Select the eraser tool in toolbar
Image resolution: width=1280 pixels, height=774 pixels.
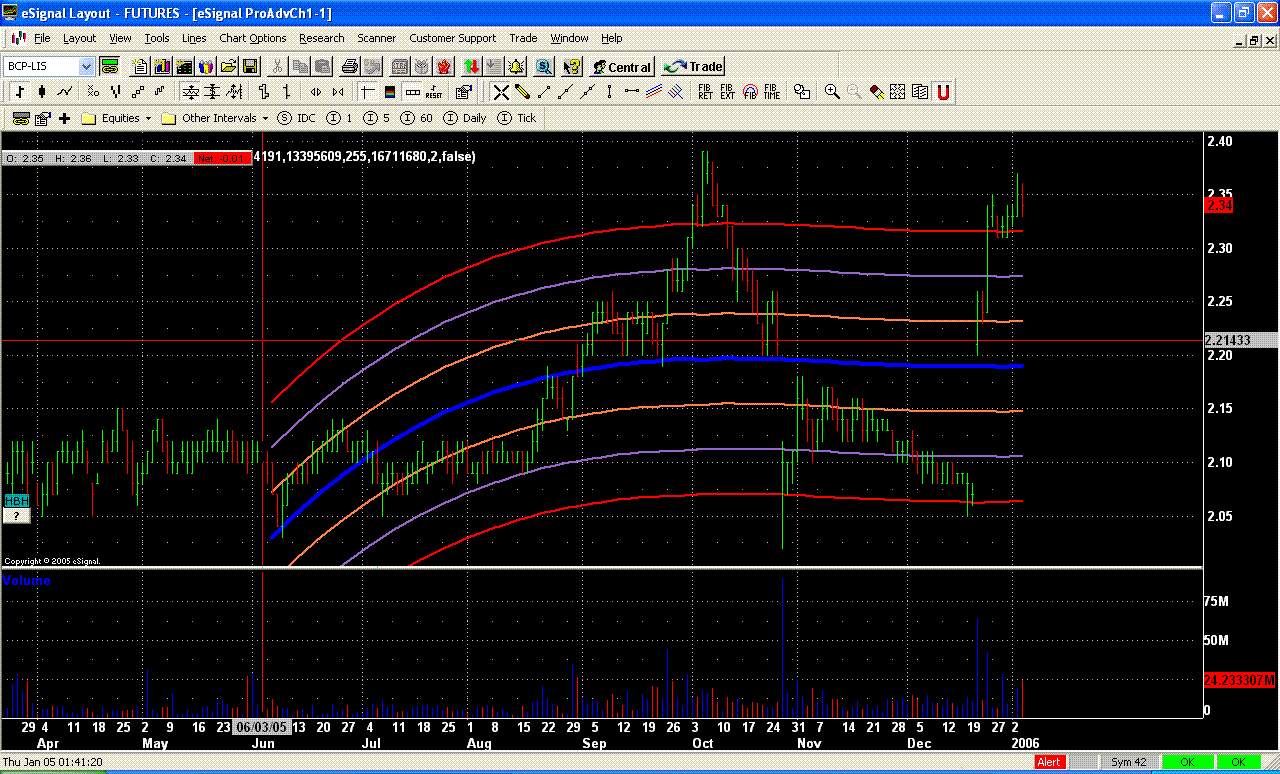coord(876,92)
